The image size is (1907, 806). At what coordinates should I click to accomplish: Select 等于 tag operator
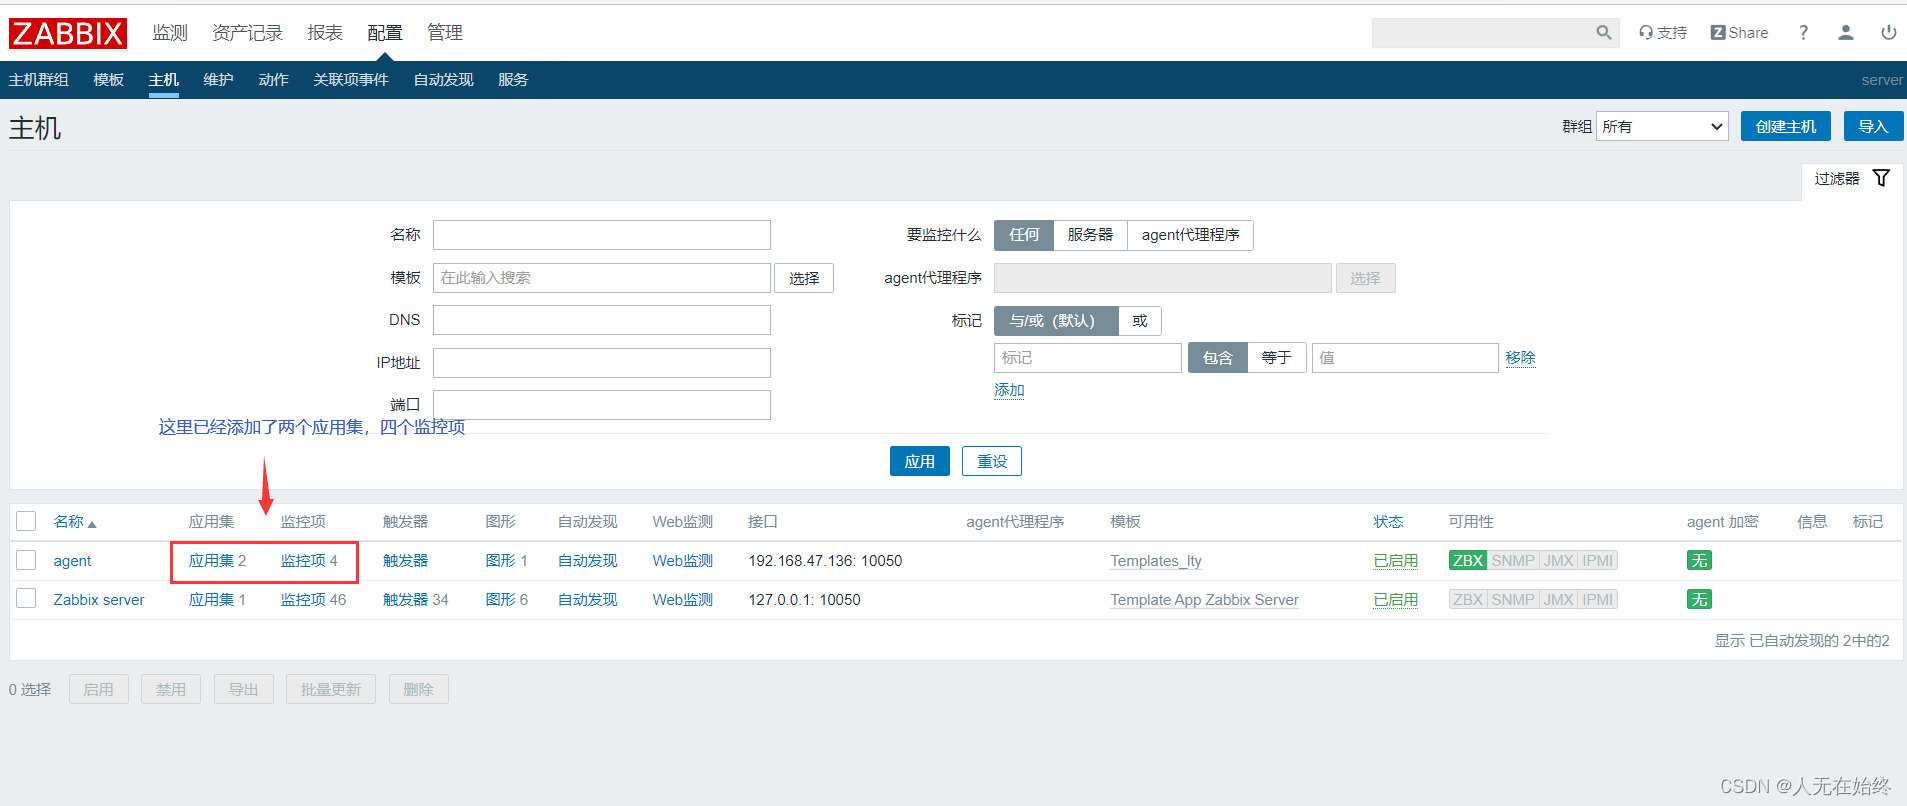pos(1276,358)
